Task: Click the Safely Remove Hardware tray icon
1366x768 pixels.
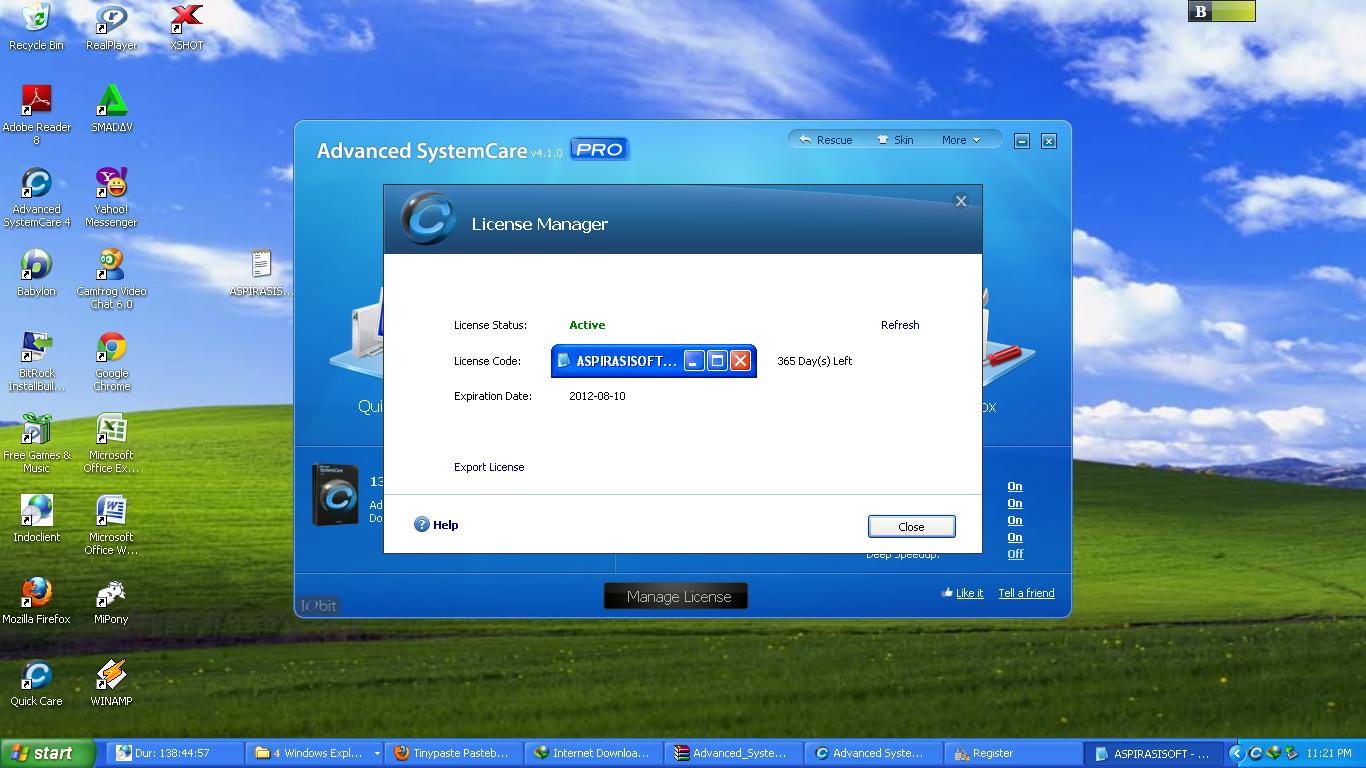Action: point(1291,753)
